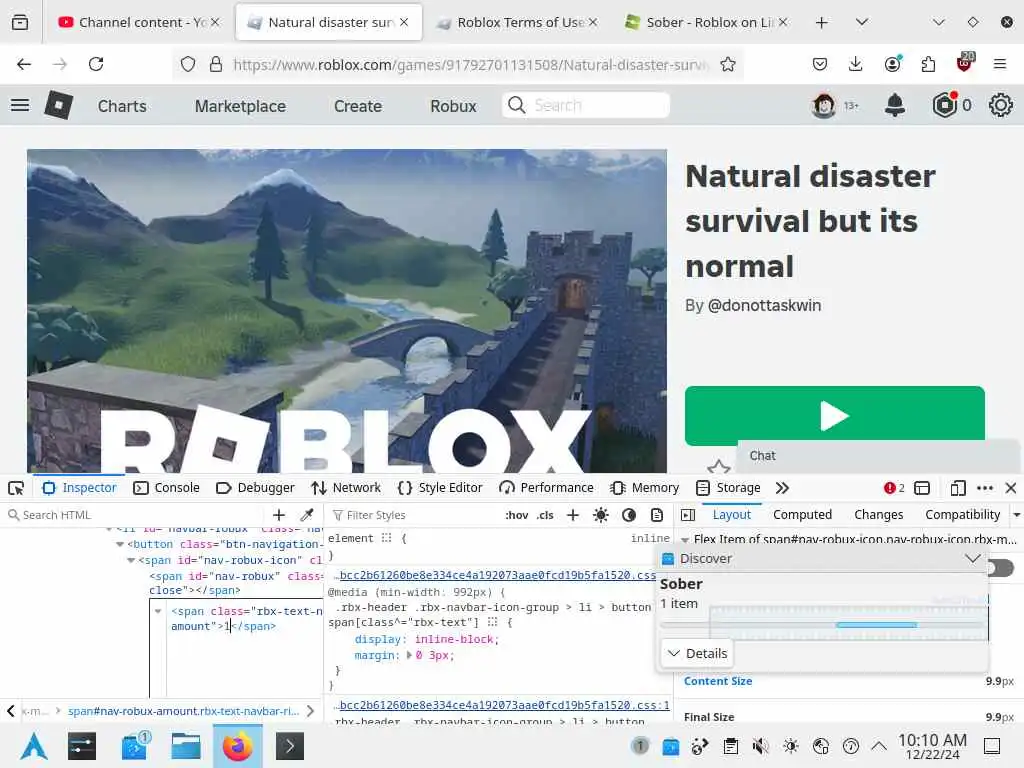Open the Style Editor tab
Viewport: 1024px width, 768px height.
(440, 488)
